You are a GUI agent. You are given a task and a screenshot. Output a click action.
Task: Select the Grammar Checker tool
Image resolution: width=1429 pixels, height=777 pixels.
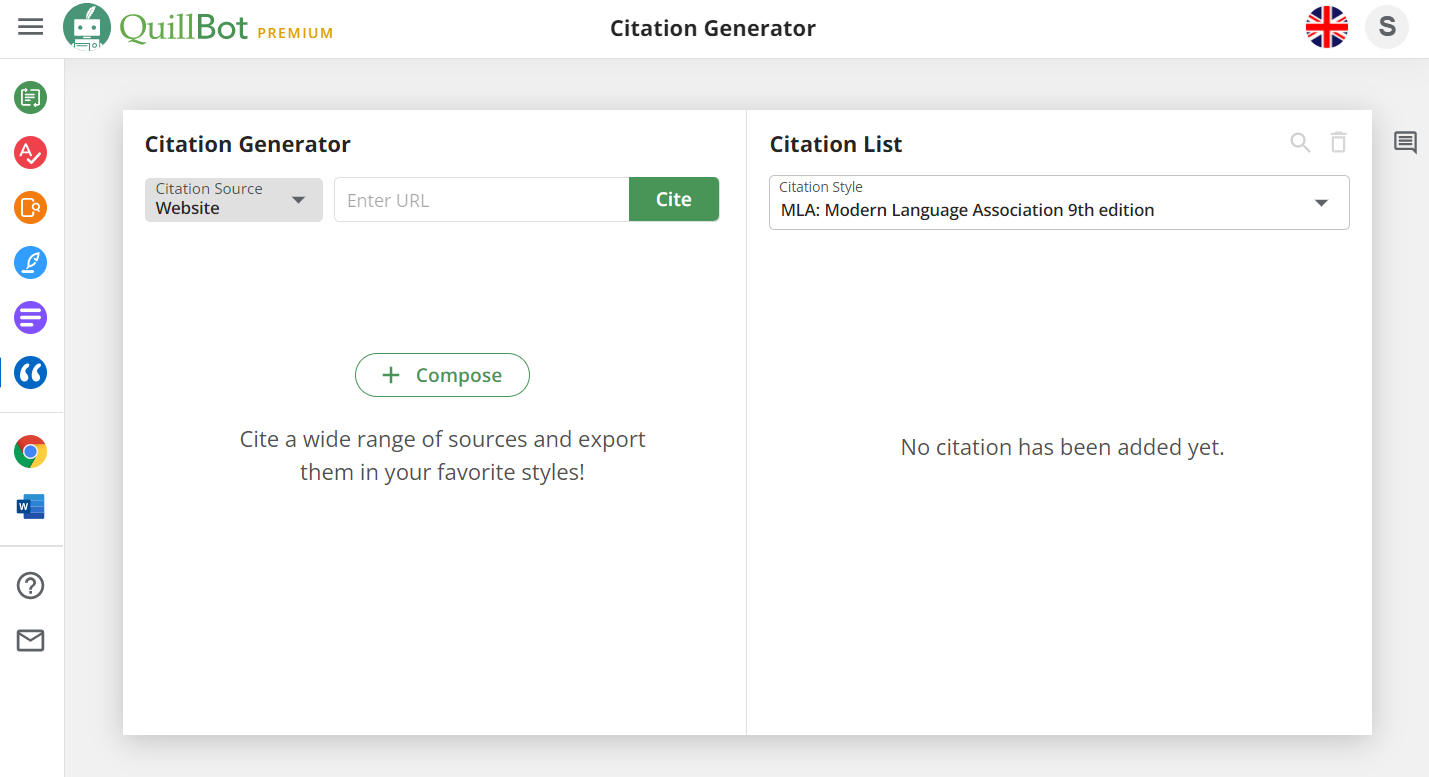30,153
